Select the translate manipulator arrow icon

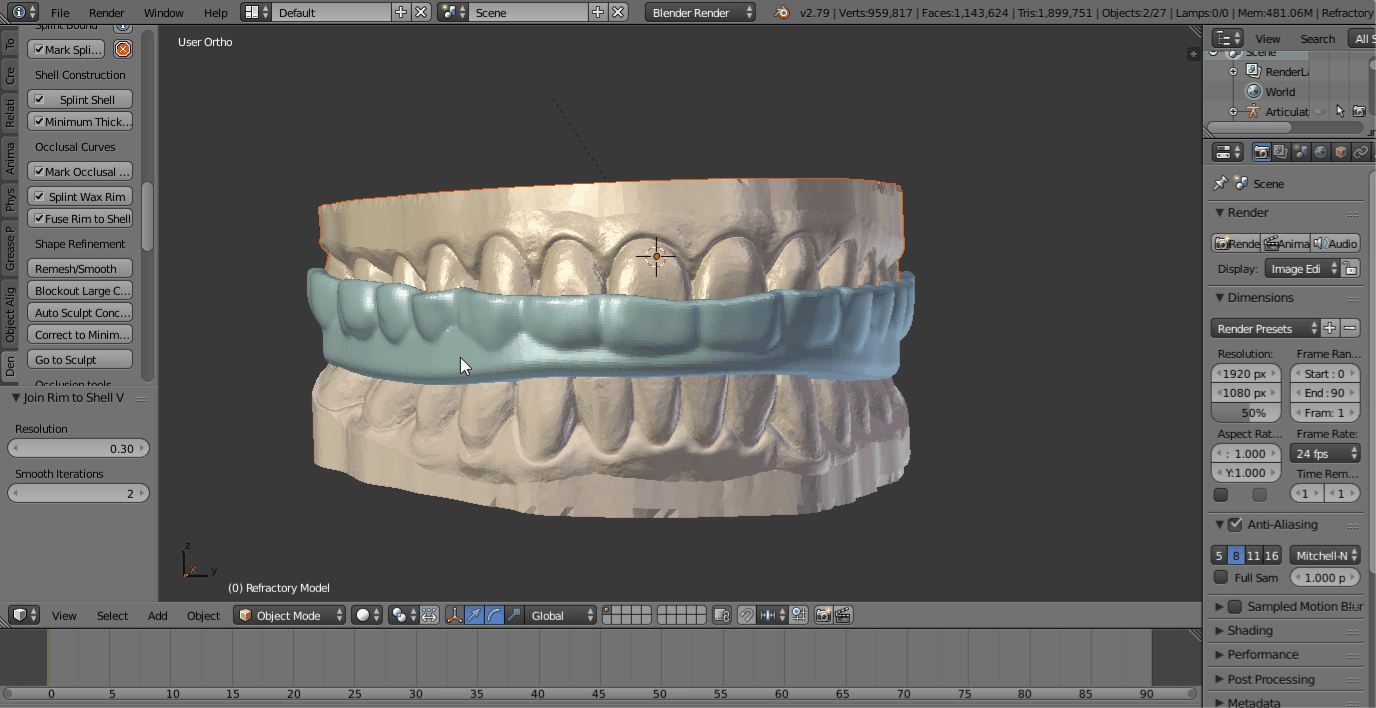[x=474, y=615]
